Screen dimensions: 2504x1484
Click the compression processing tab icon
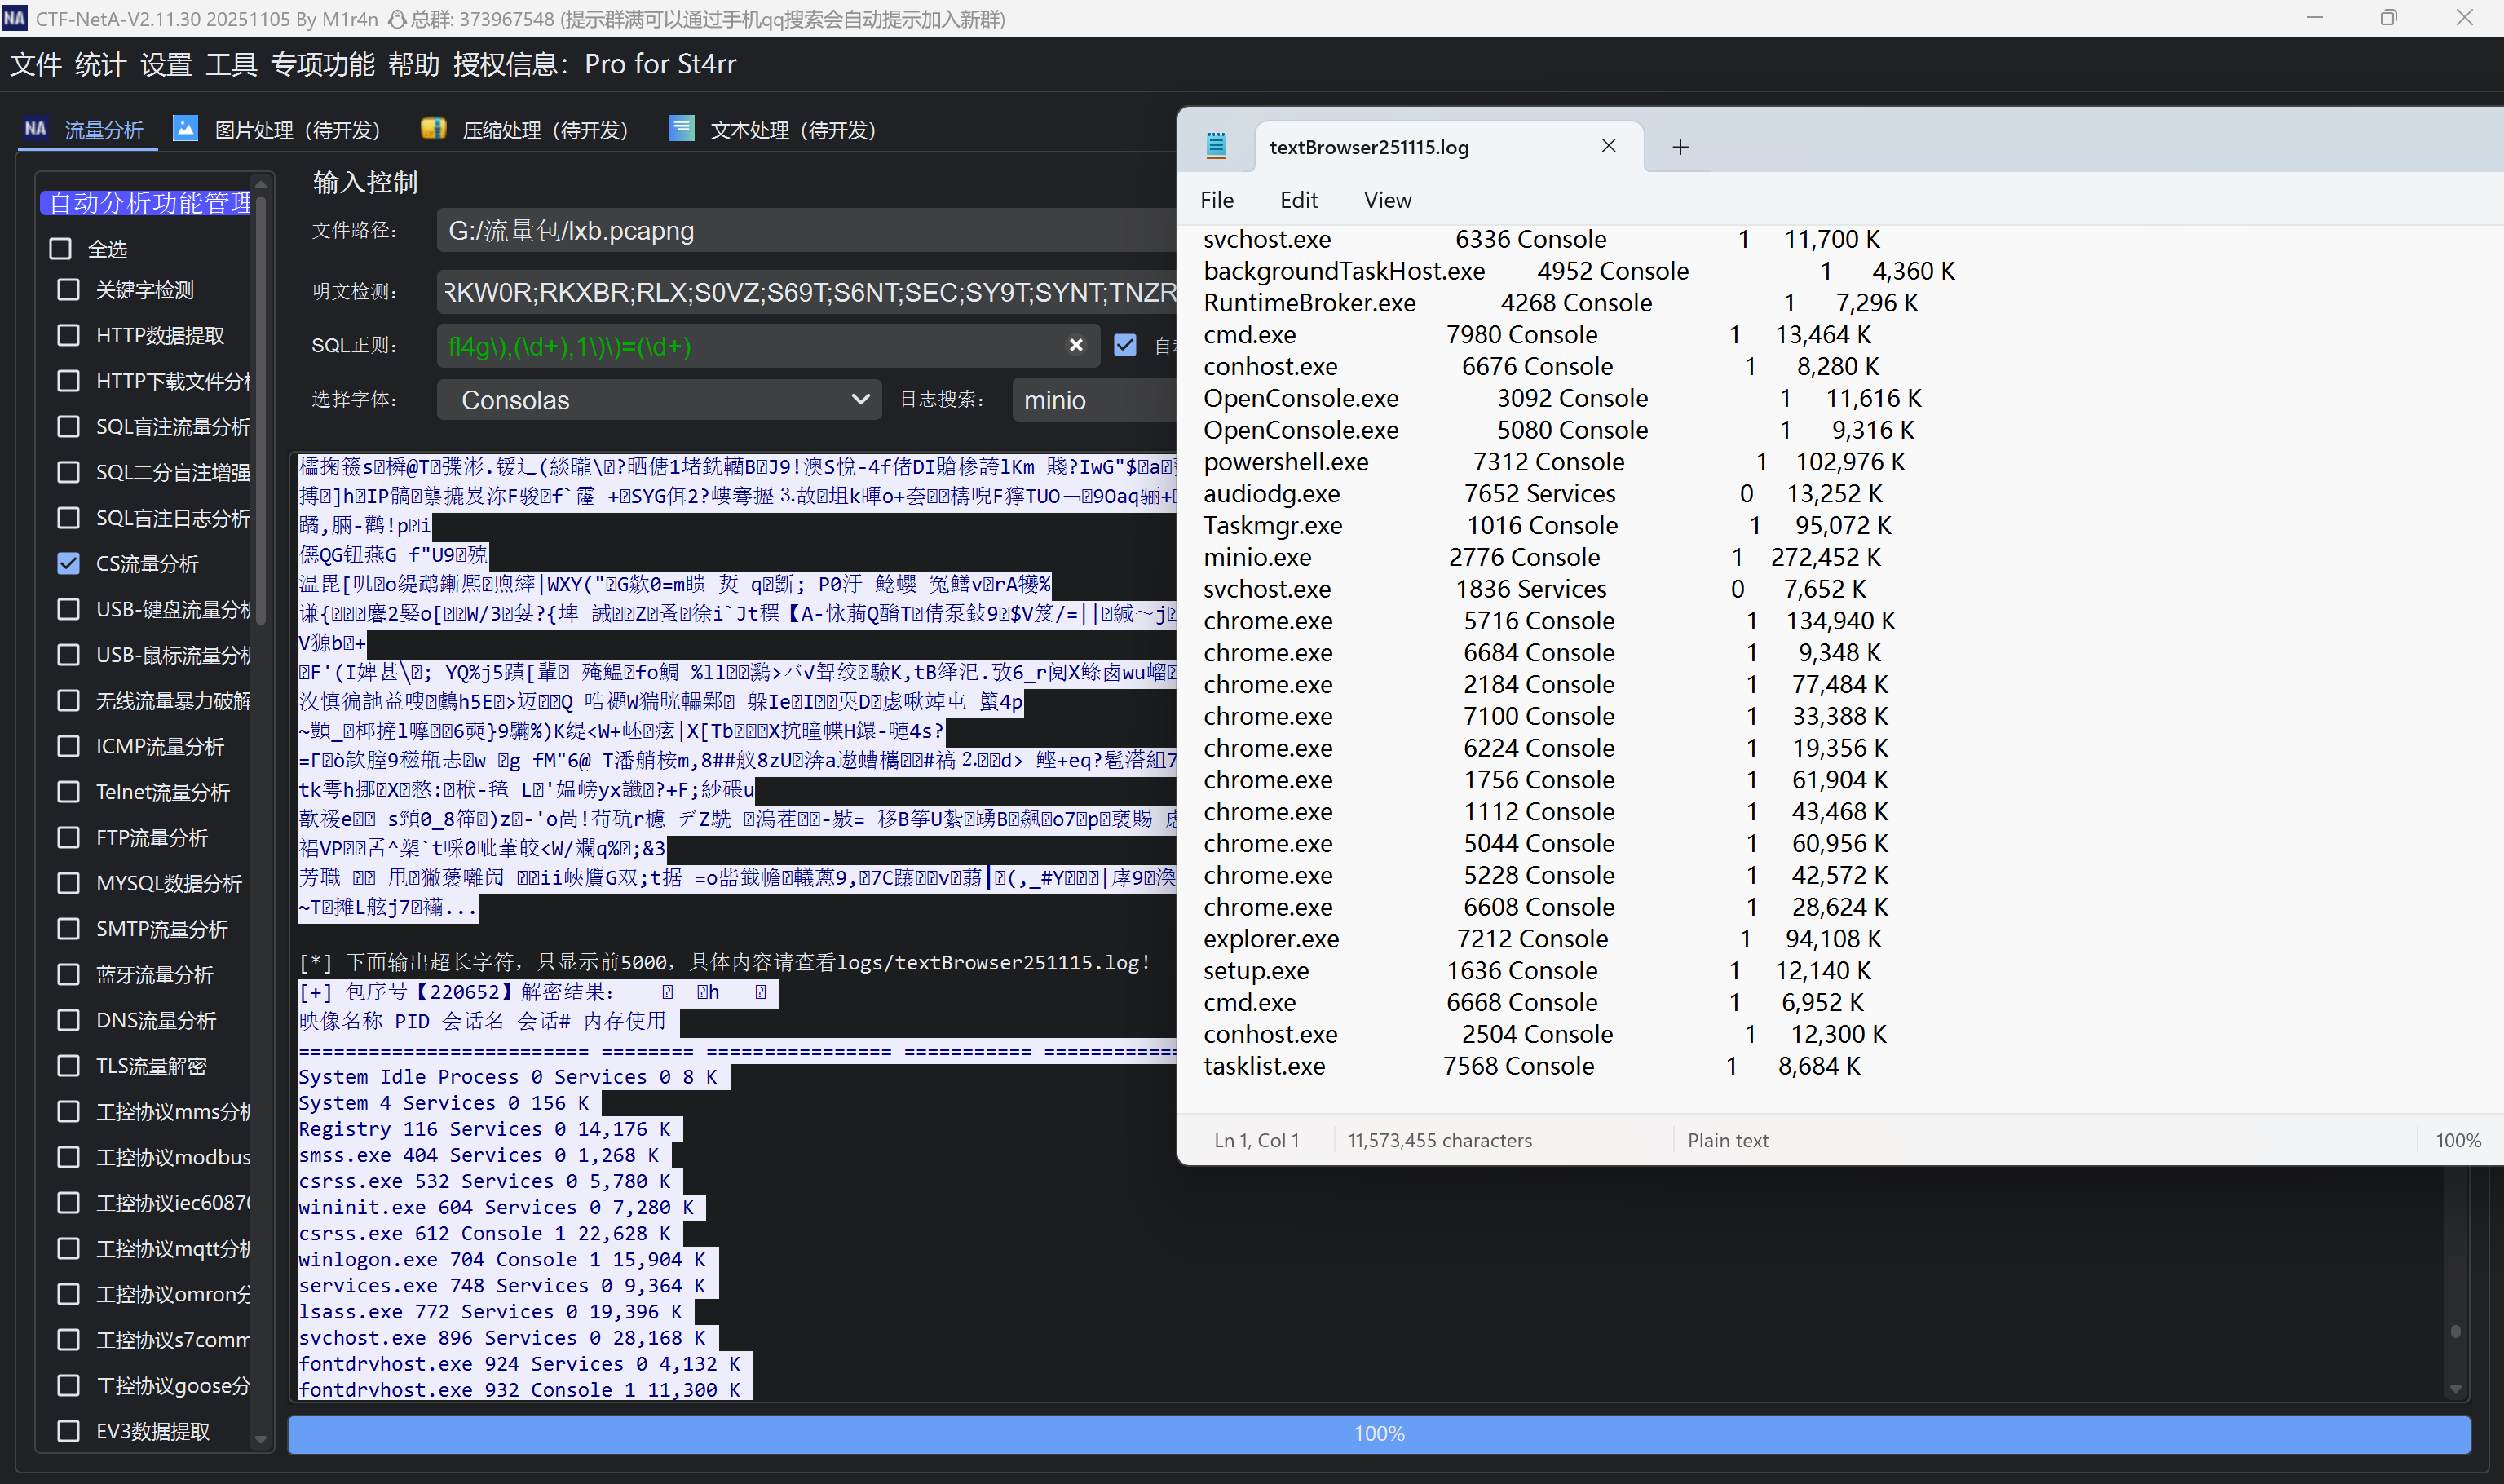pyautogui.click(x=433, y=129)
